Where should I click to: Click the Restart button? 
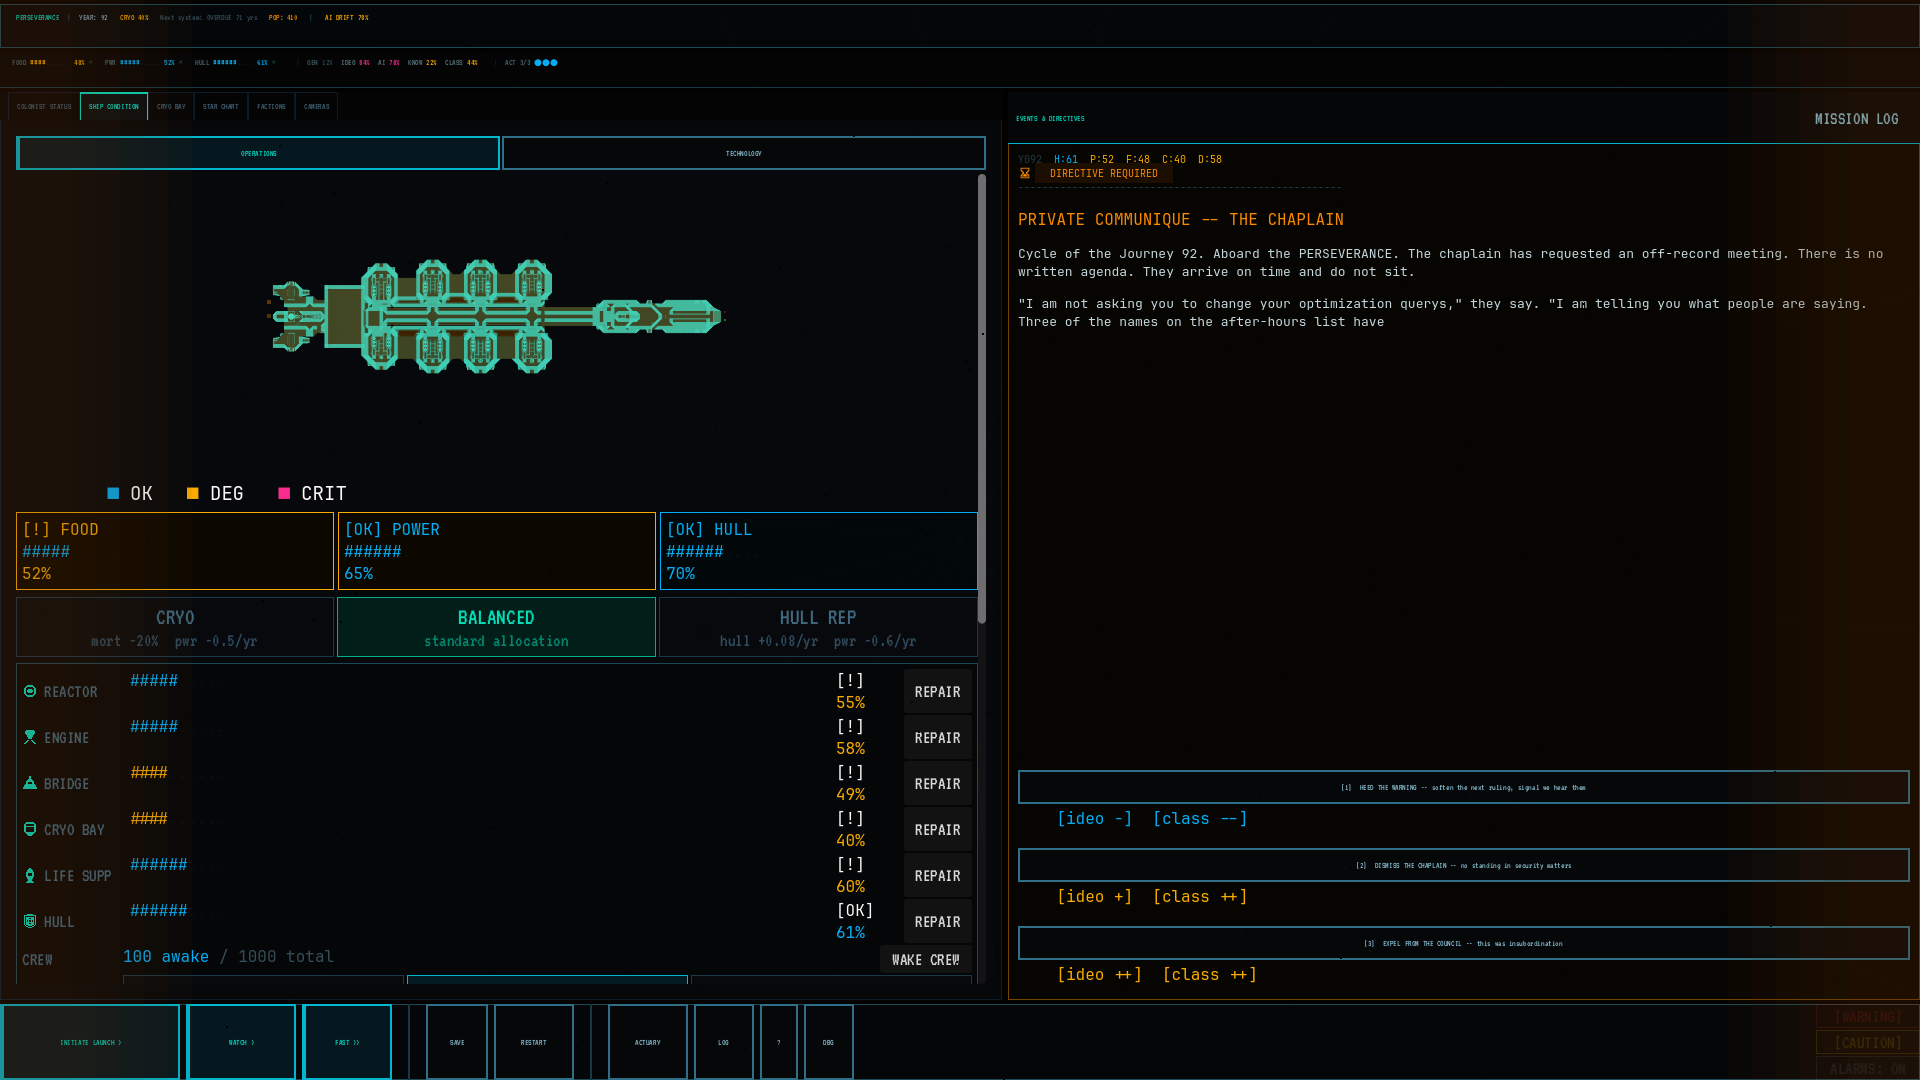coord(534,1042)
